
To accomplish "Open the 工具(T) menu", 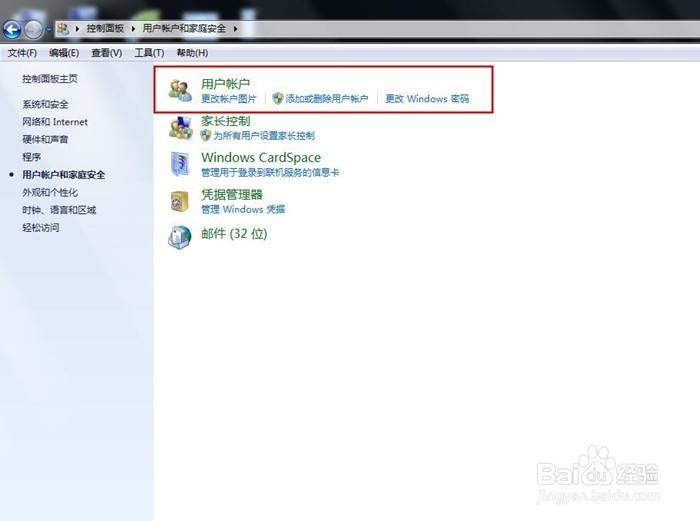I will coord(149,53).
